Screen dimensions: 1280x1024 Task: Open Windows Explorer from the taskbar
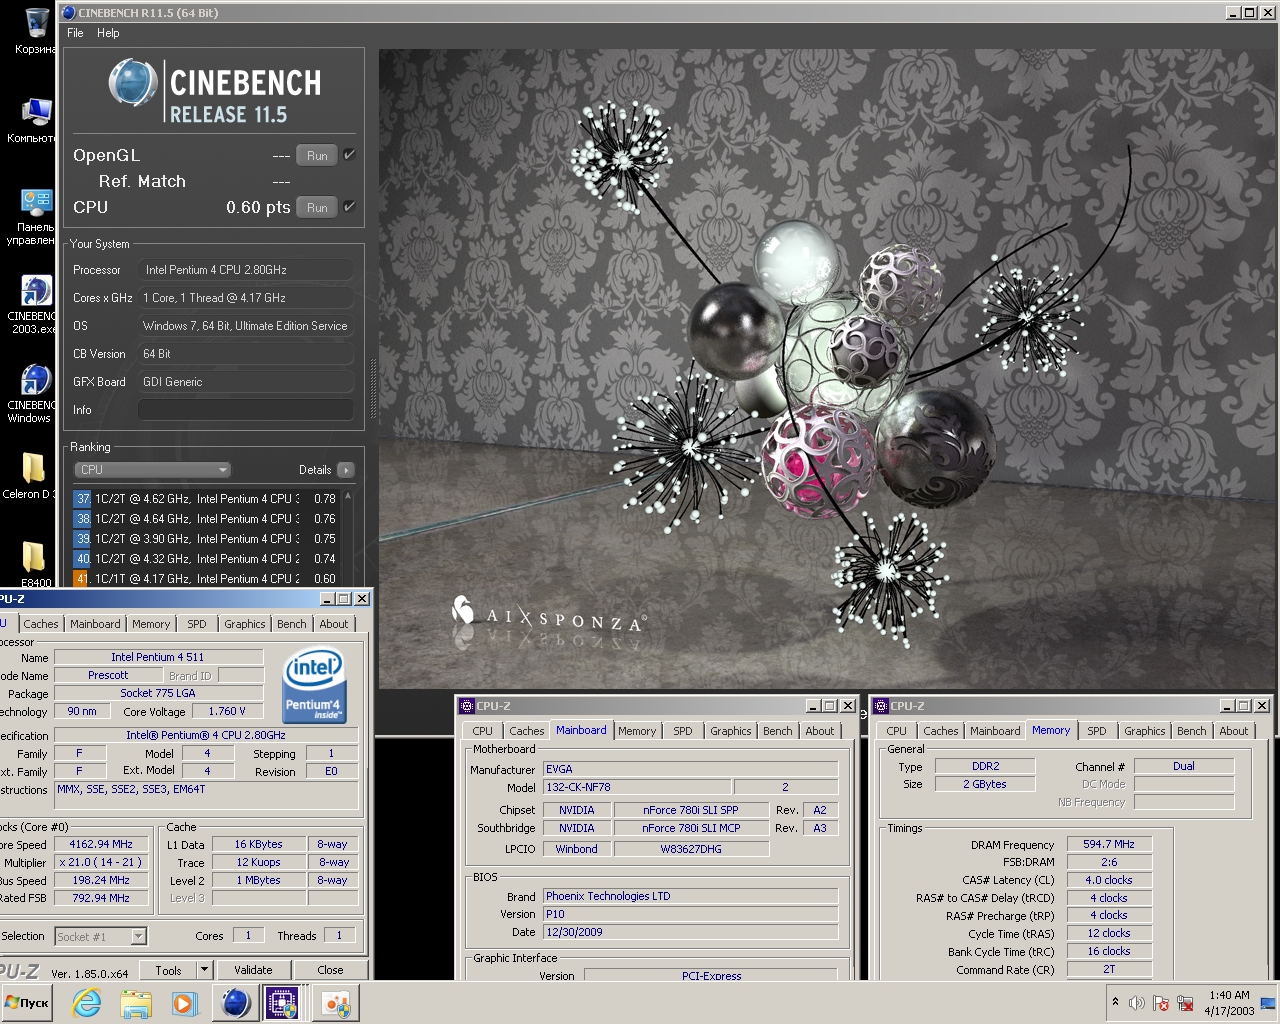tap(136, 1003)
